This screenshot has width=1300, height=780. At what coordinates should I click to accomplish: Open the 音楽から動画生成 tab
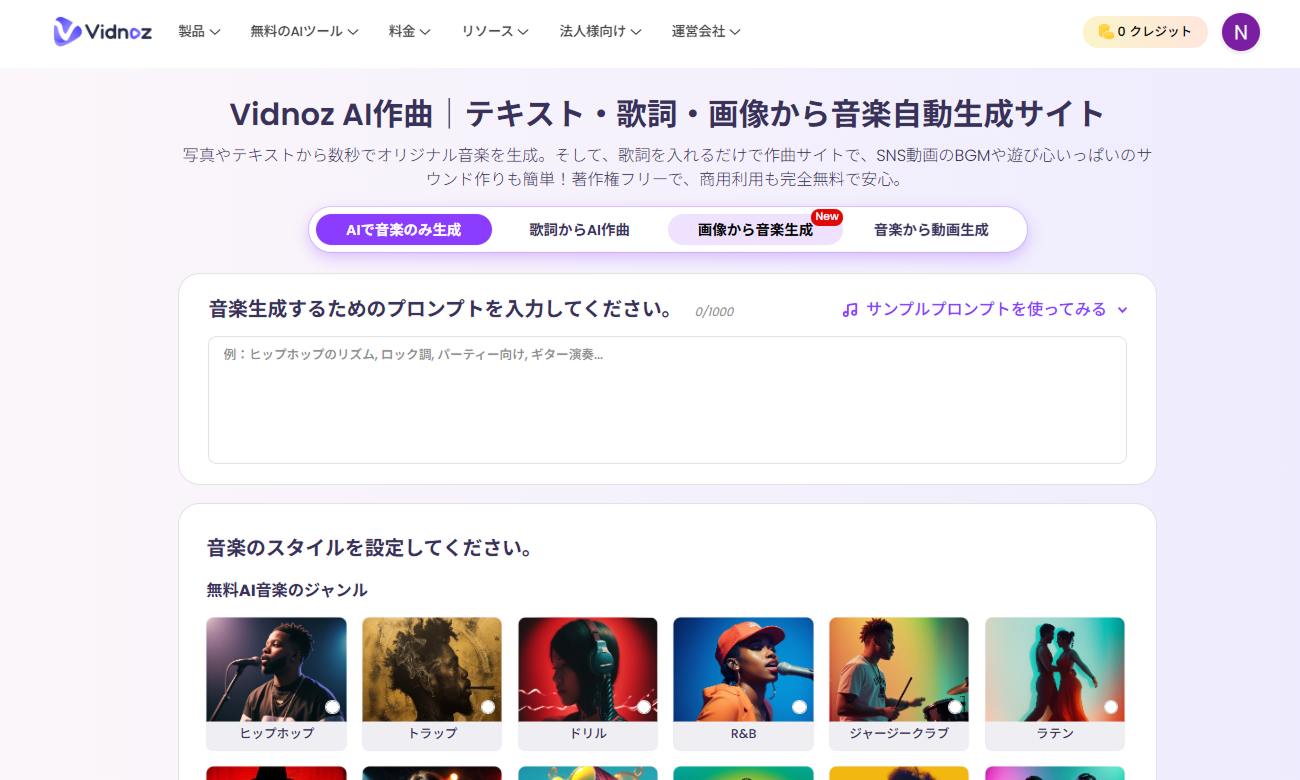[930, 230]
